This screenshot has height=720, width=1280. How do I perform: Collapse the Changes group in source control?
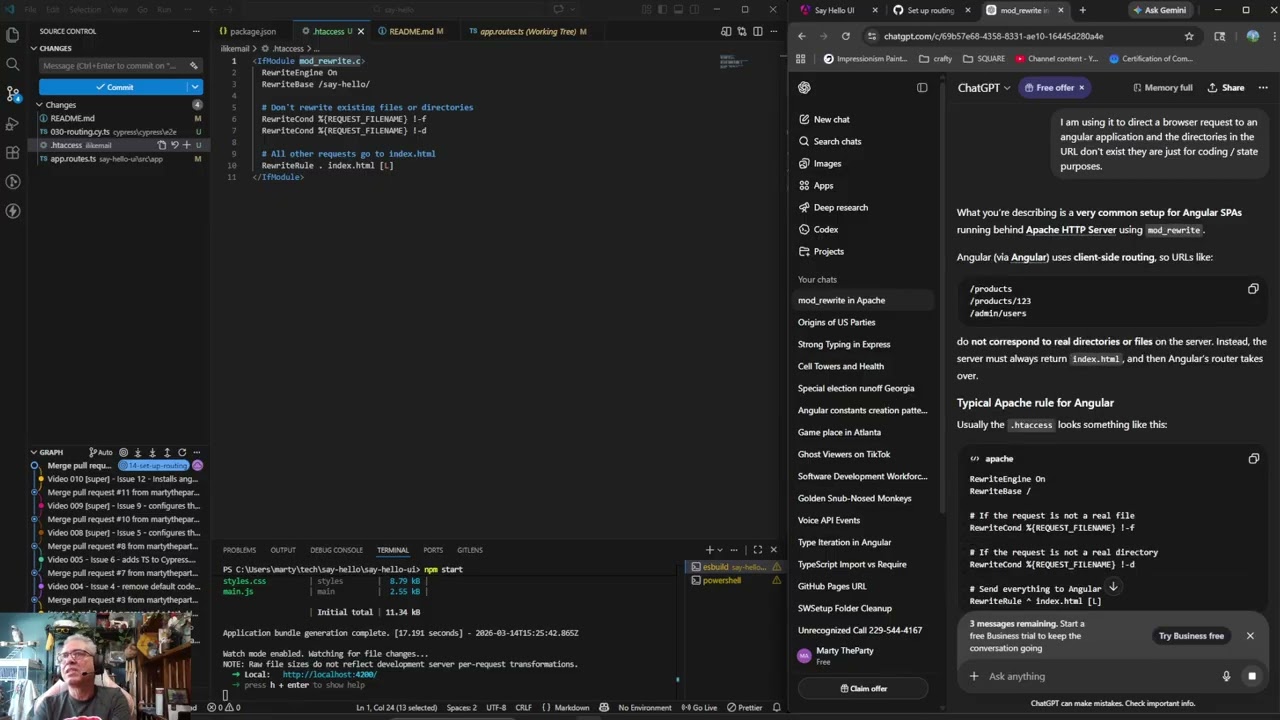coord(60,105)
